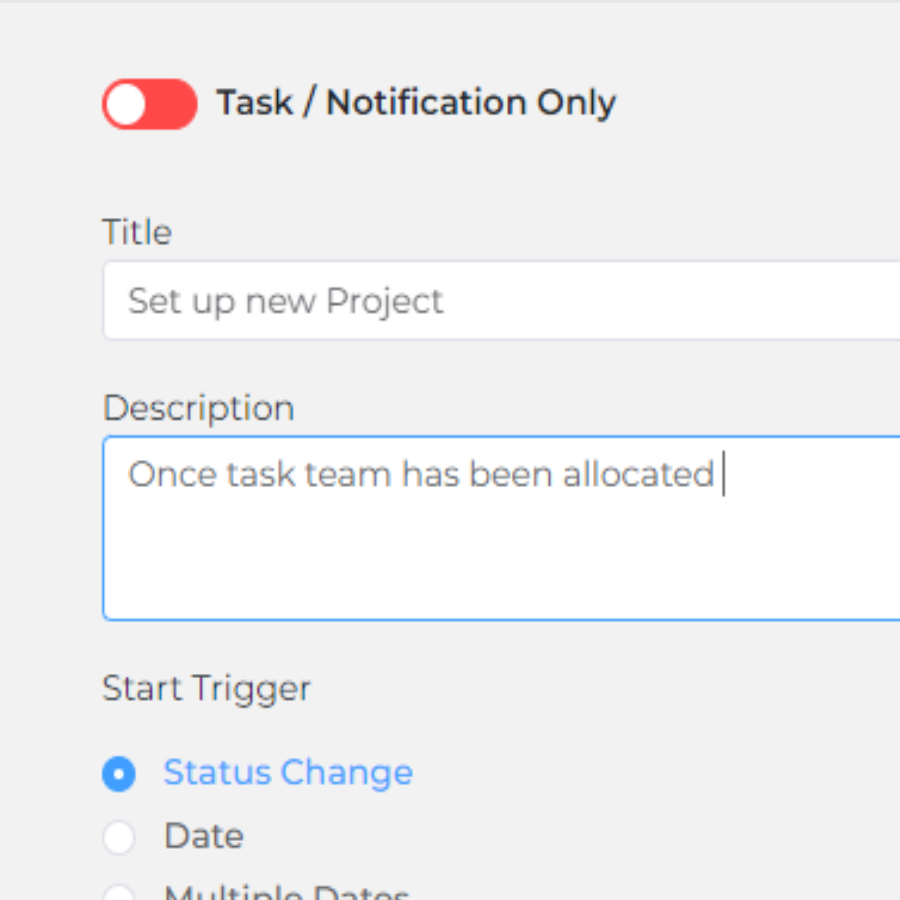900x900 pixels.
Task: Click the "Multiple Dates" option label
Action: 287,893
